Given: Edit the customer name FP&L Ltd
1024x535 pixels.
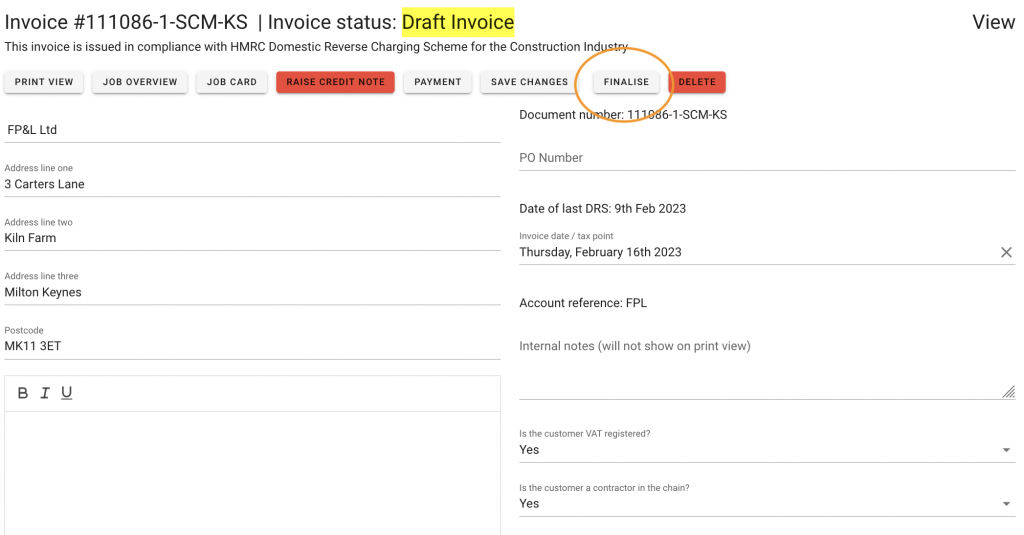Looking at the screenshot, I should coord(250,130).
